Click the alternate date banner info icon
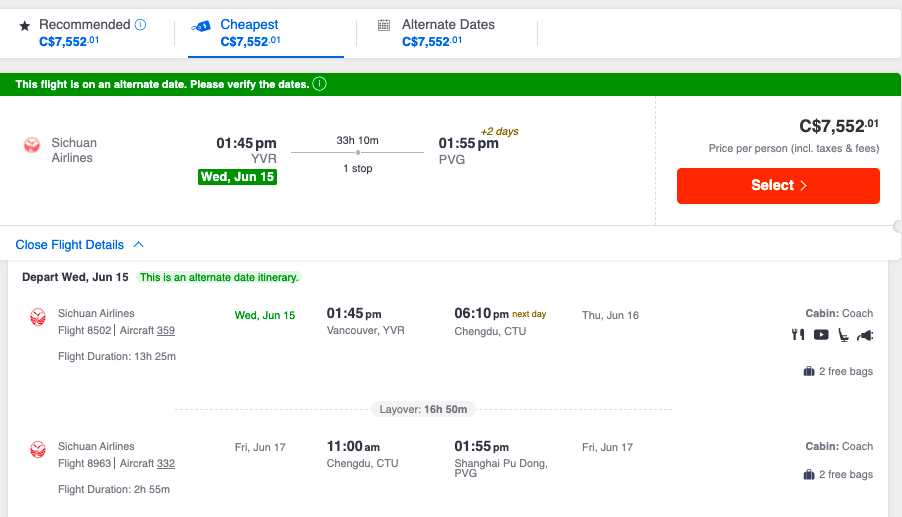 coord(319,84)
